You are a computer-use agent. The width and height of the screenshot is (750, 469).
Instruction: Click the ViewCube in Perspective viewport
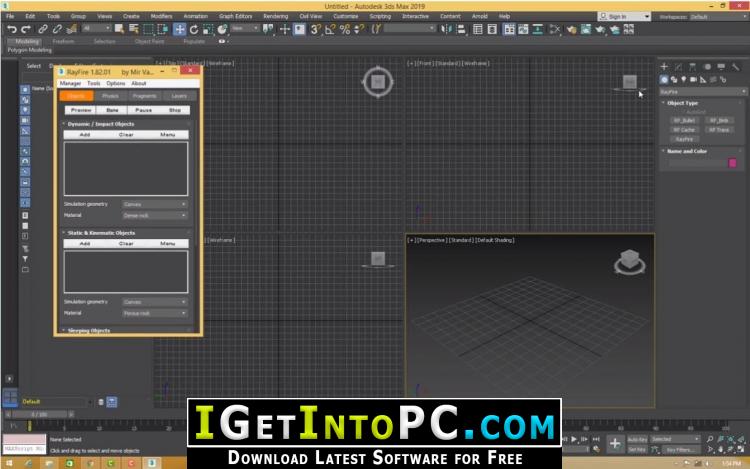tap(629, 262)
